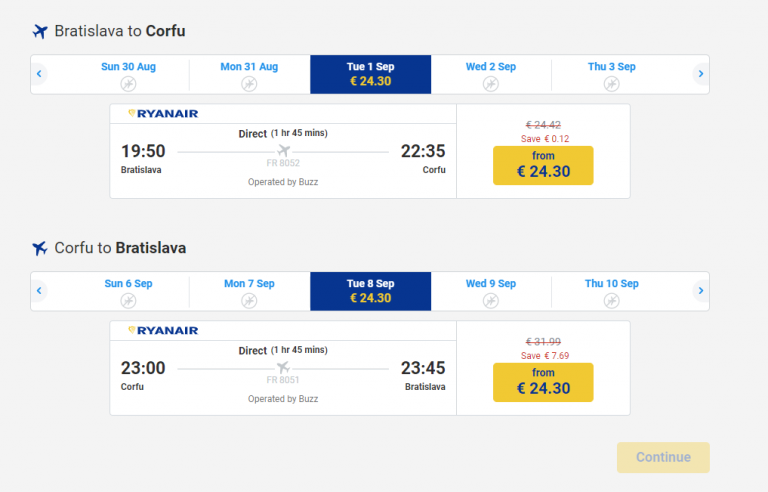Click the no-flight icon under Thu 10 Sep
This screenshot has height=492, width=768.
[611, 301]
